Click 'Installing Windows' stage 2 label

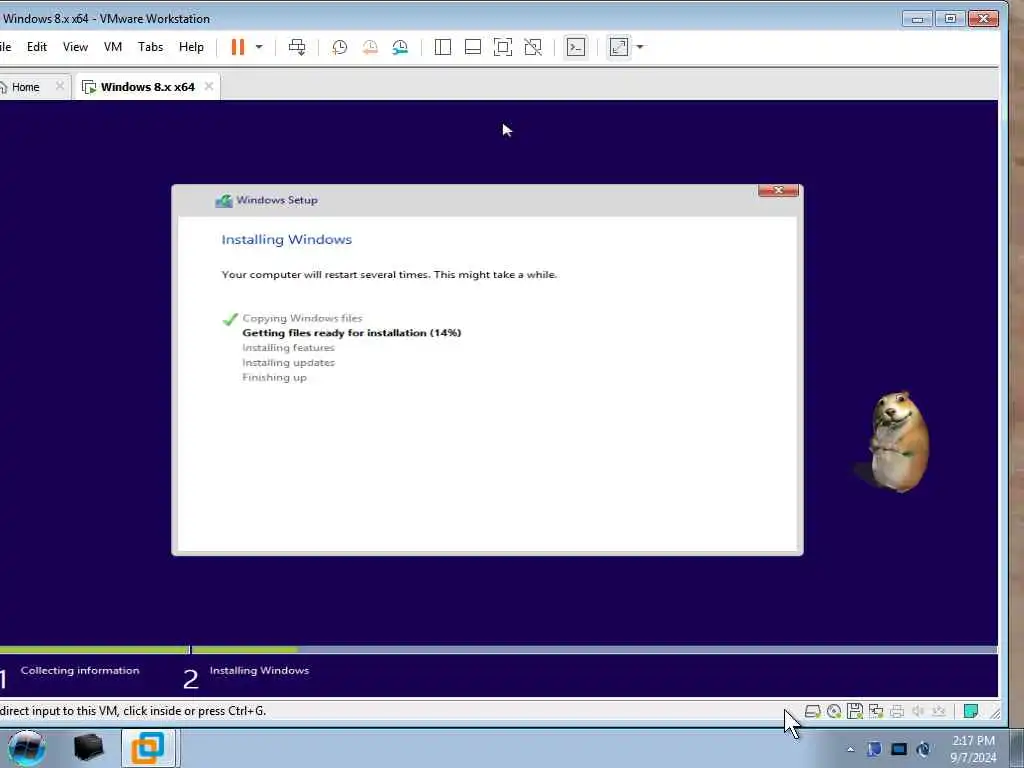(x=259, y=671)
